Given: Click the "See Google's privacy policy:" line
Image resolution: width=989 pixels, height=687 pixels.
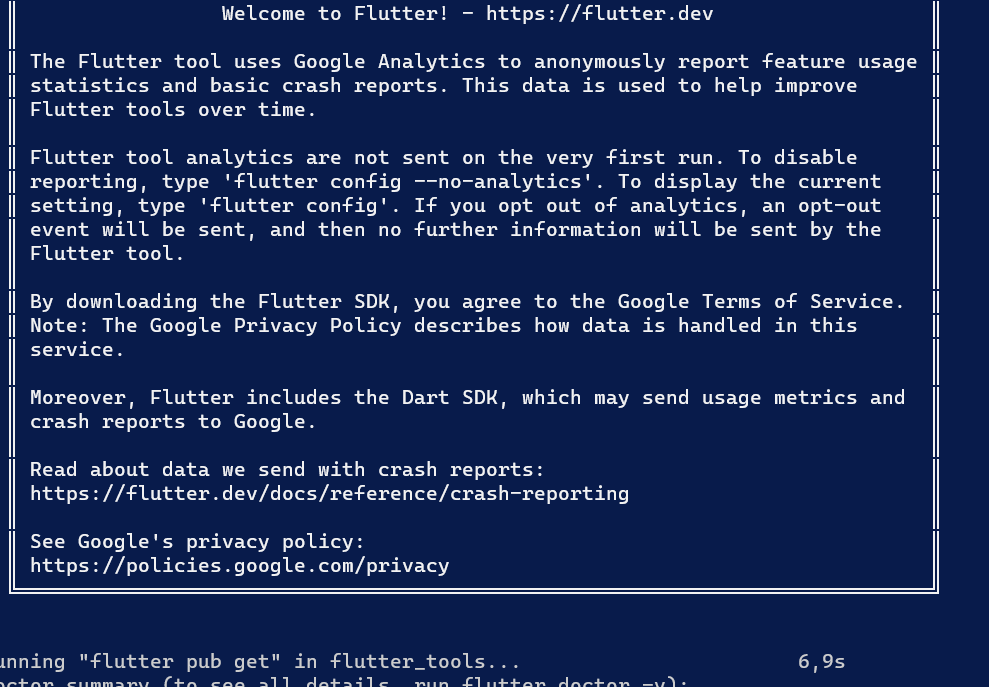Looking at the screenshot, I should point(197,541).
